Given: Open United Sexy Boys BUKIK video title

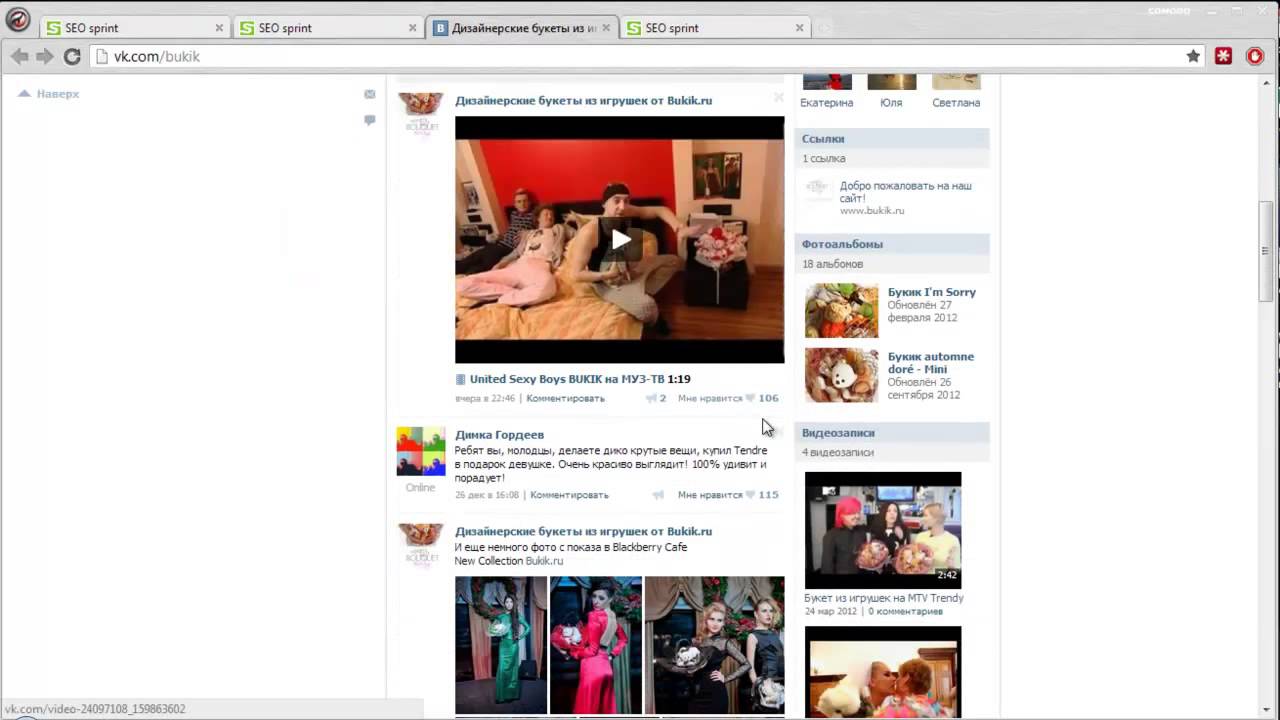Looking at the screenshot, I should tap(568, 379).
